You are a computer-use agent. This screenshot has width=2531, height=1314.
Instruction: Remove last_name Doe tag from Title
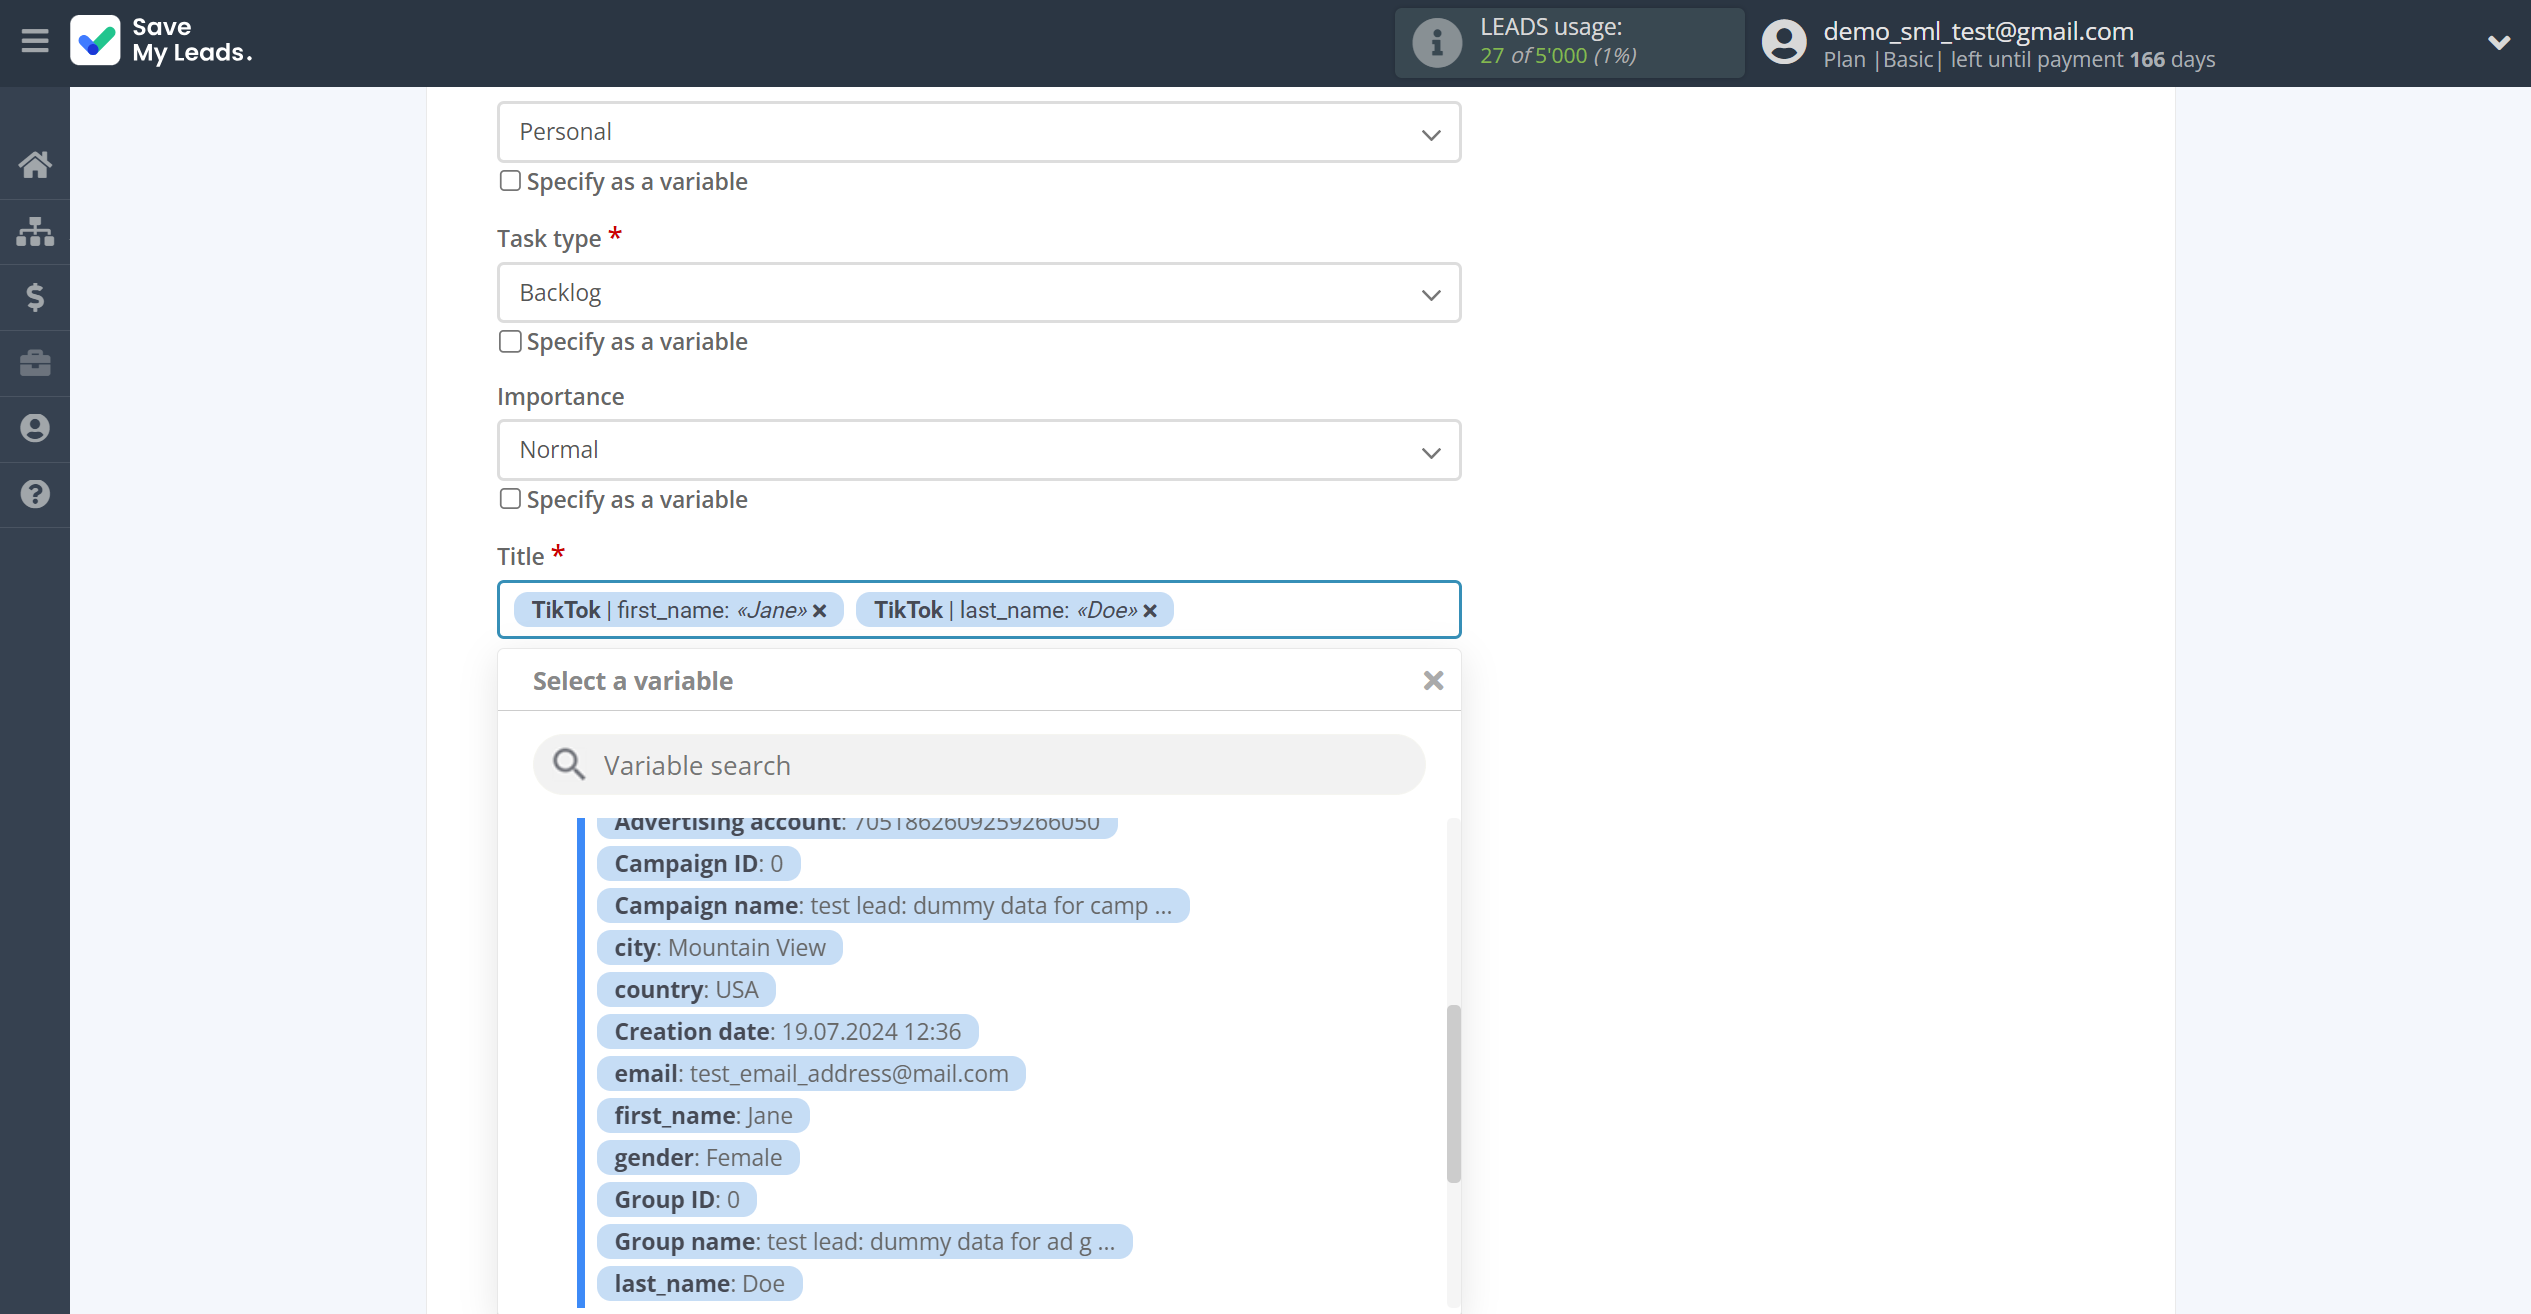1150,611
